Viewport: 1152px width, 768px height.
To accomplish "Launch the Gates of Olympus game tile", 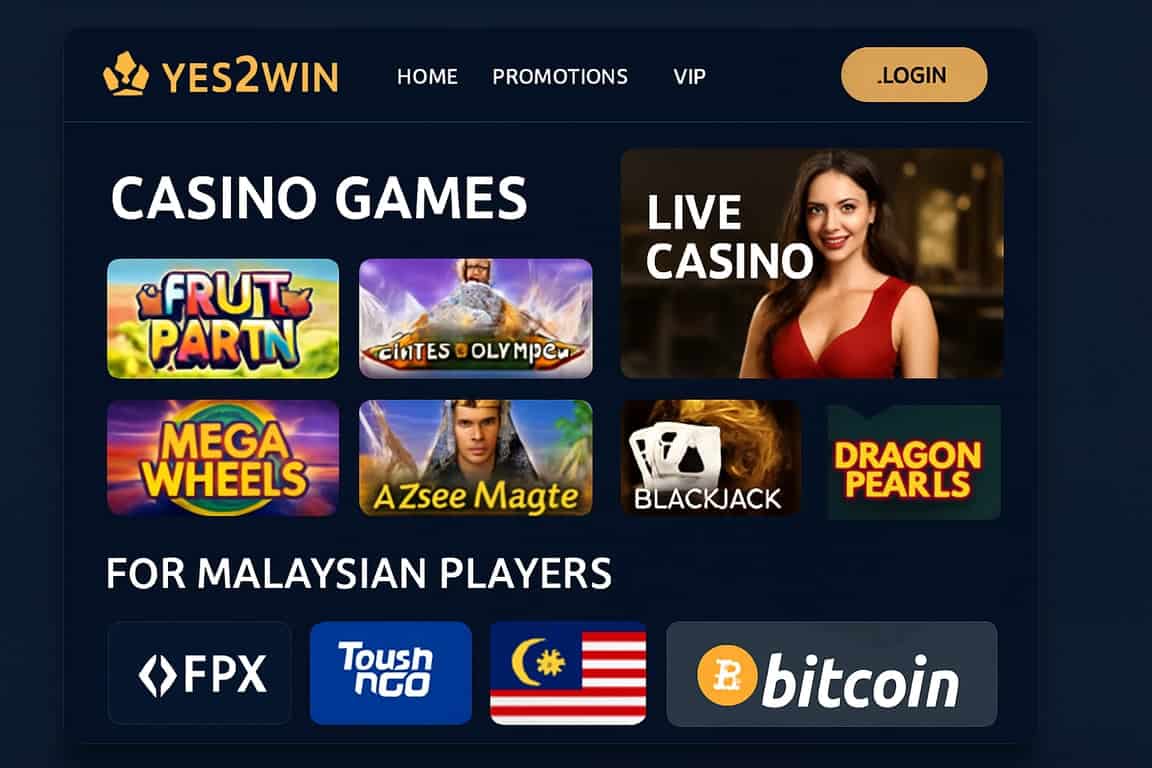I will click(475, 318).
